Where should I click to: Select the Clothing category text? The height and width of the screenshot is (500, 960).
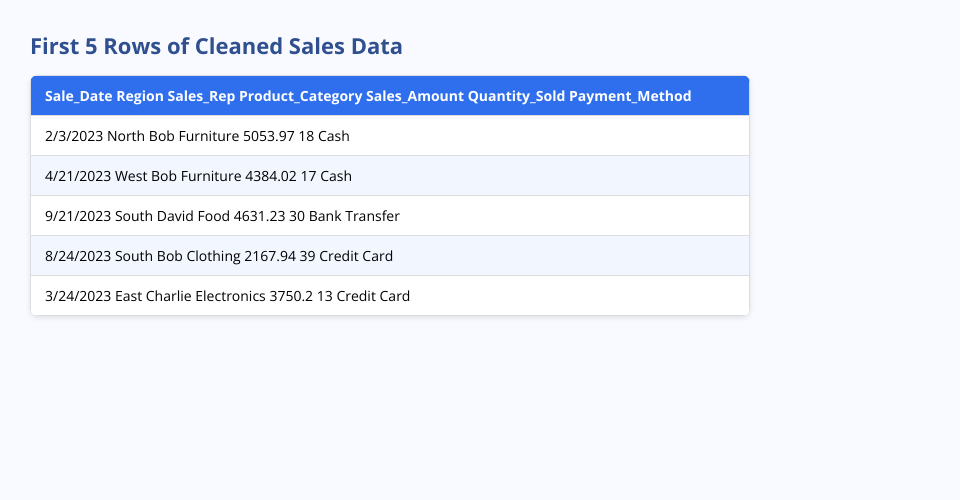tap(213, 256)
